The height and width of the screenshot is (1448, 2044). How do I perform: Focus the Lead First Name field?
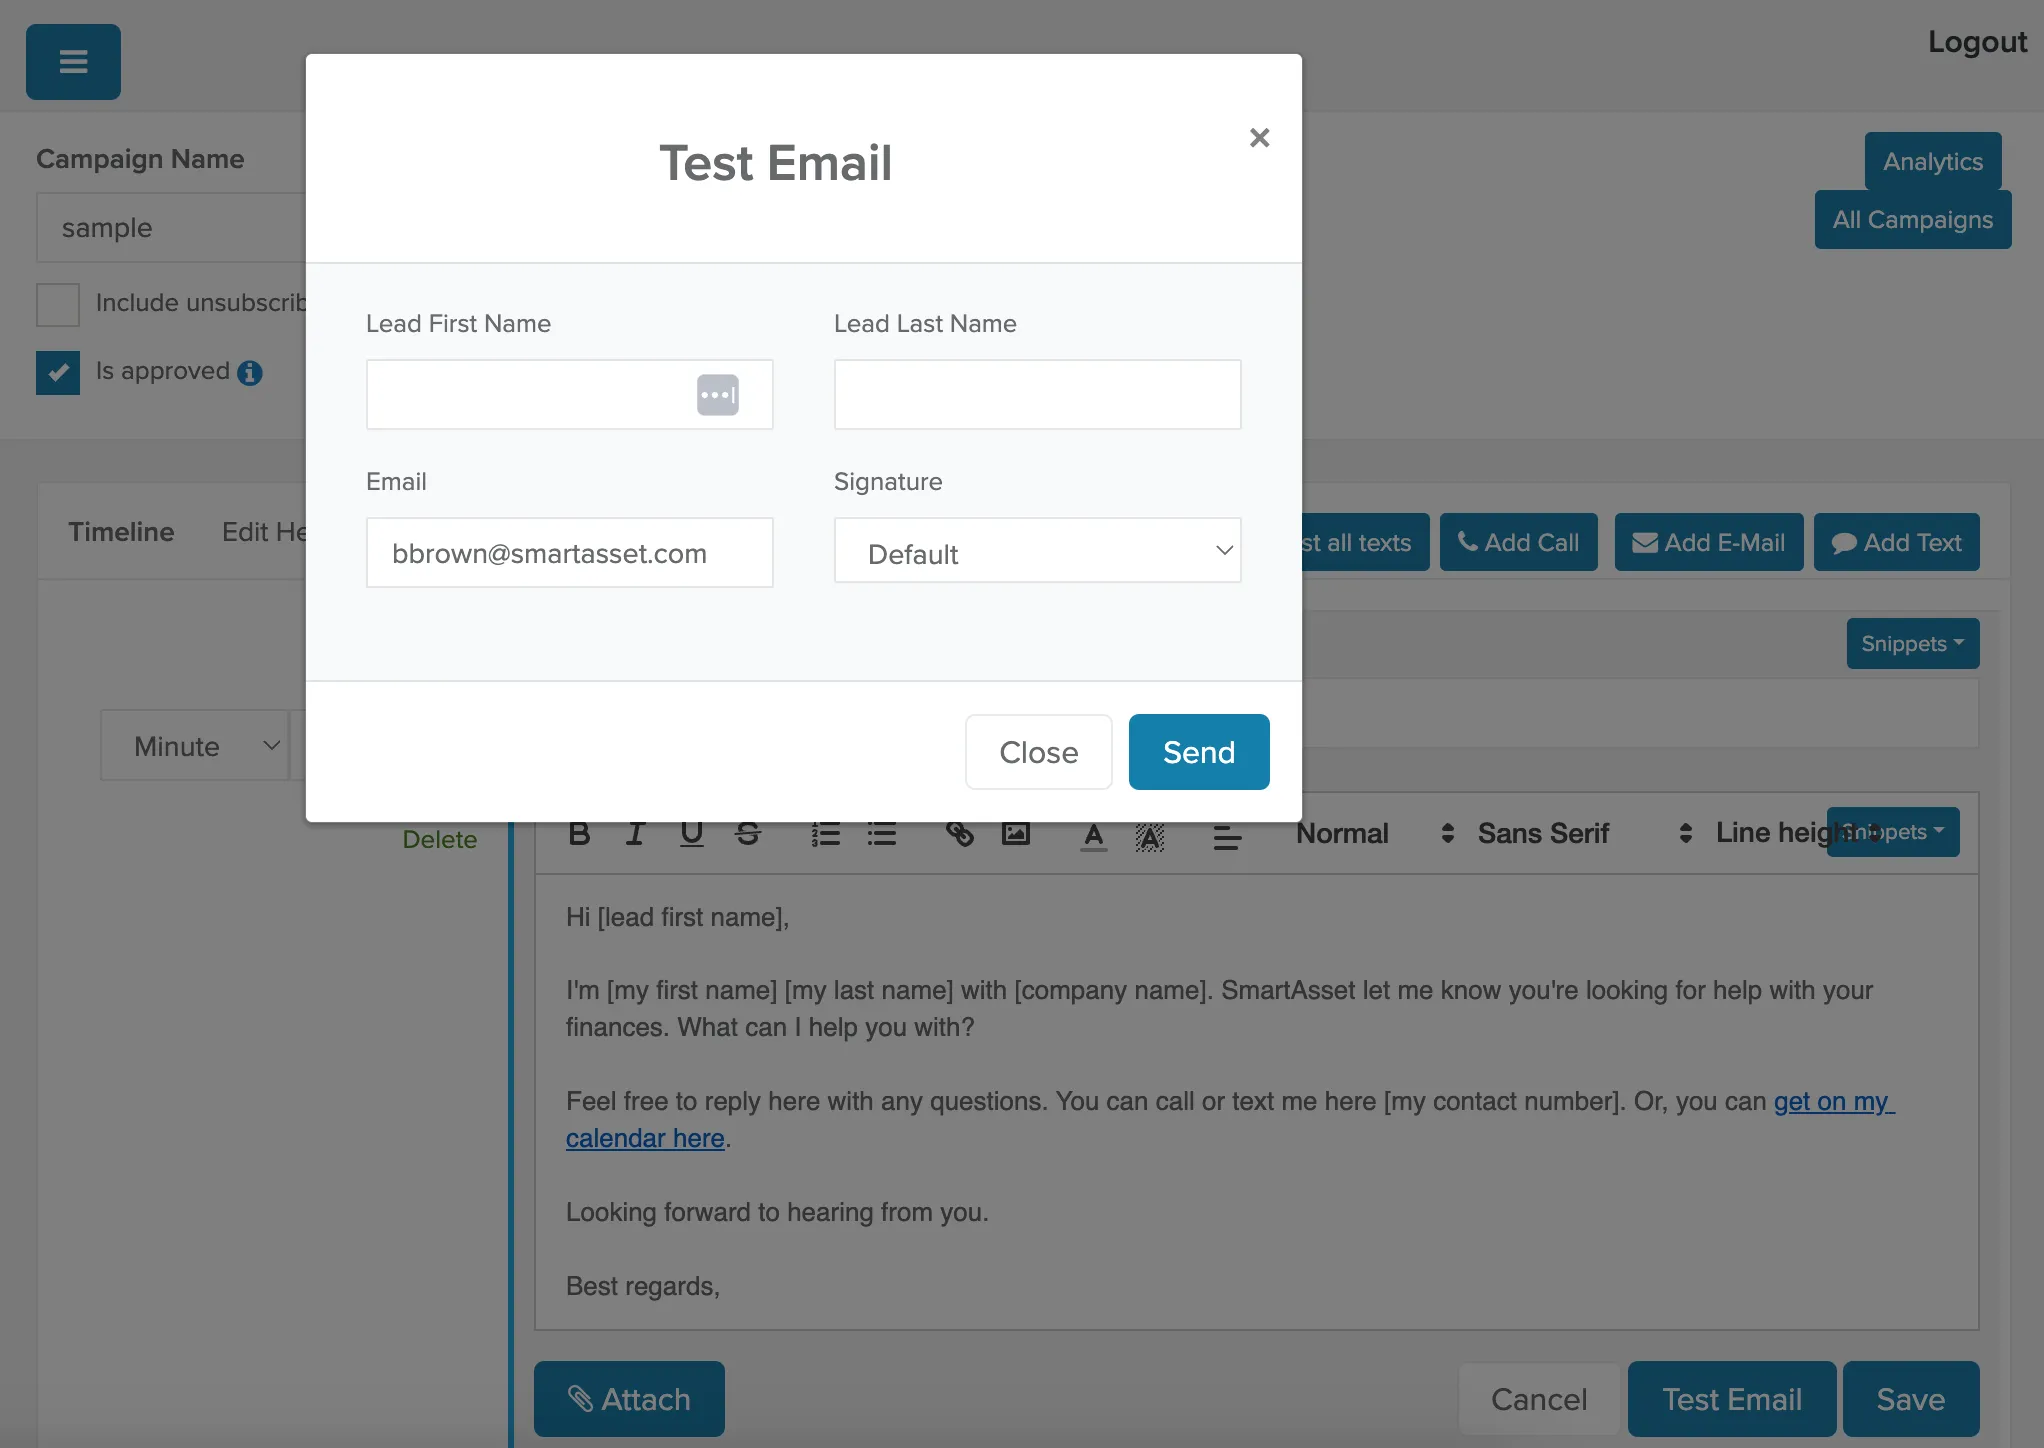pyautogui.click(x=569, y=394)
